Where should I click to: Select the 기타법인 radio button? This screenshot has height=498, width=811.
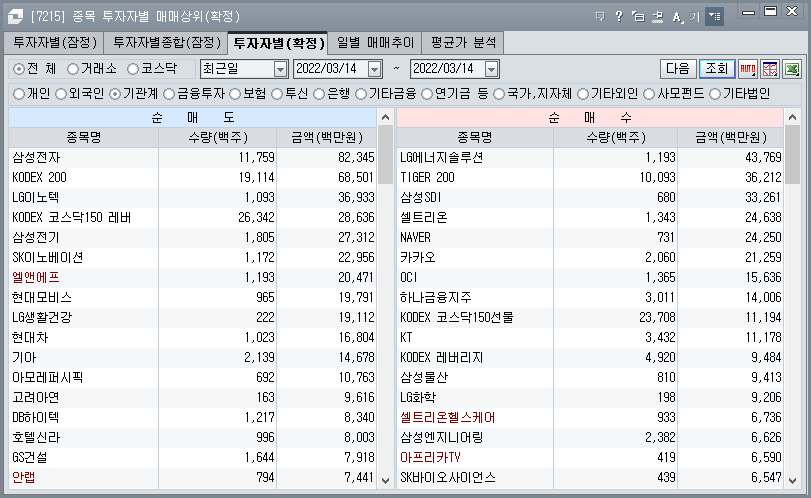pyautogui.click(x=715, y=94)
